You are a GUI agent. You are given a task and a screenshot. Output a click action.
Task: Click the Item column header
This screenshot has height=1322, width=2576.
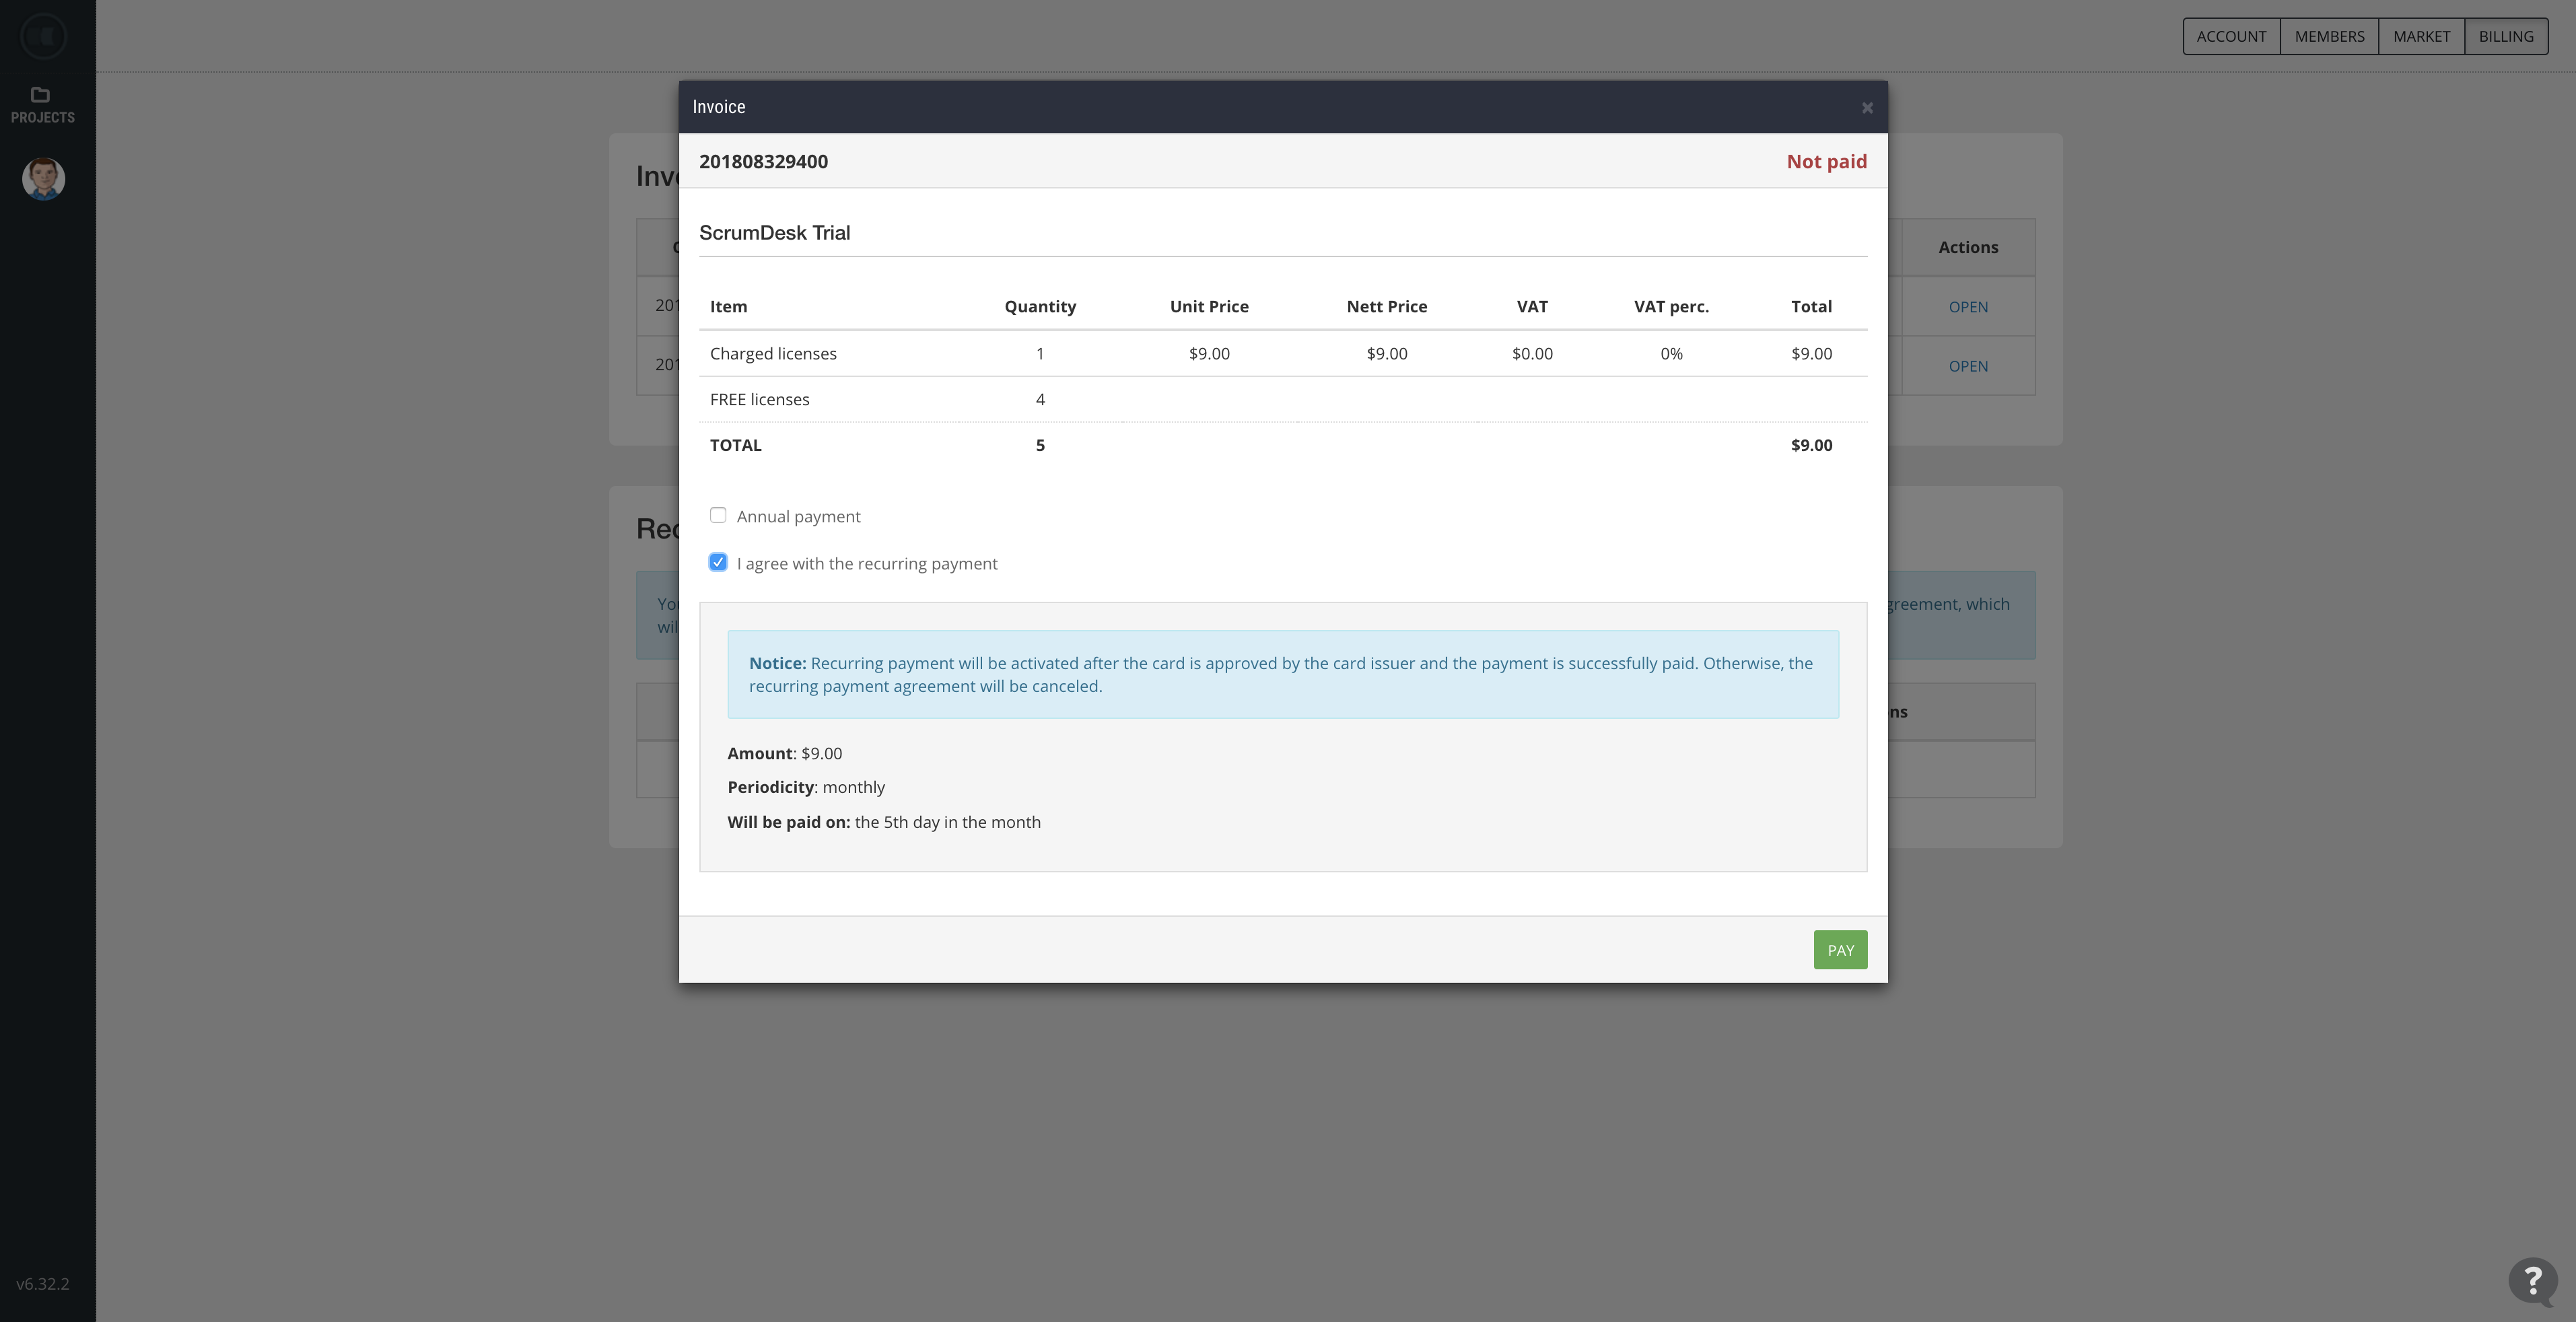pos(728,307)
